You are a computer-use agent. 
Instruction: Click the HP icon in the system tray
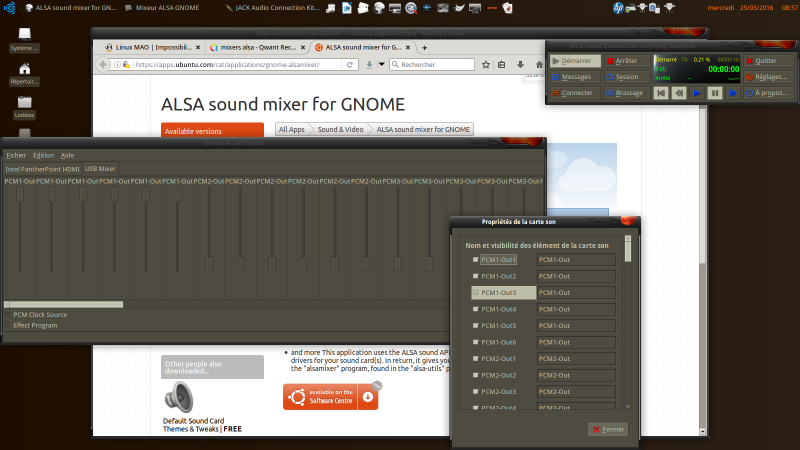pyautogui.click(x=618, y=8)
